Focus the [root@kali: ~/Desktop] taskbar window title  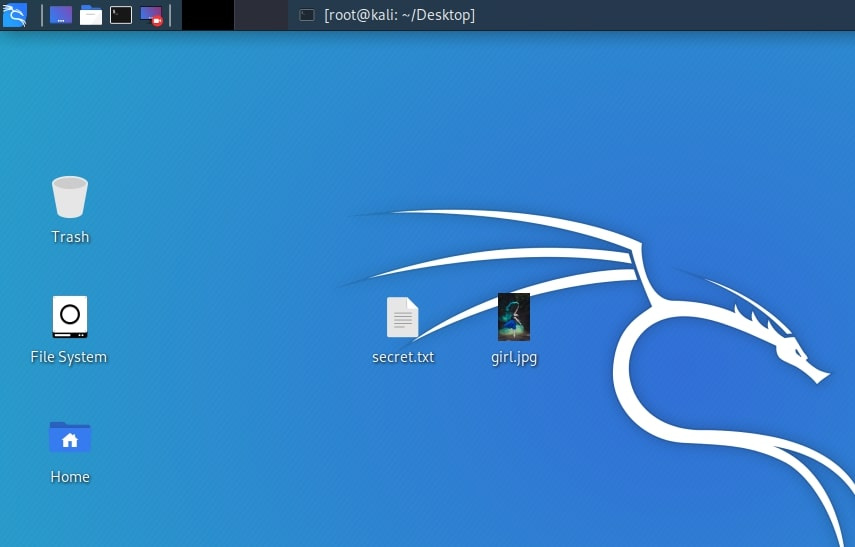[x=399, y=15]
